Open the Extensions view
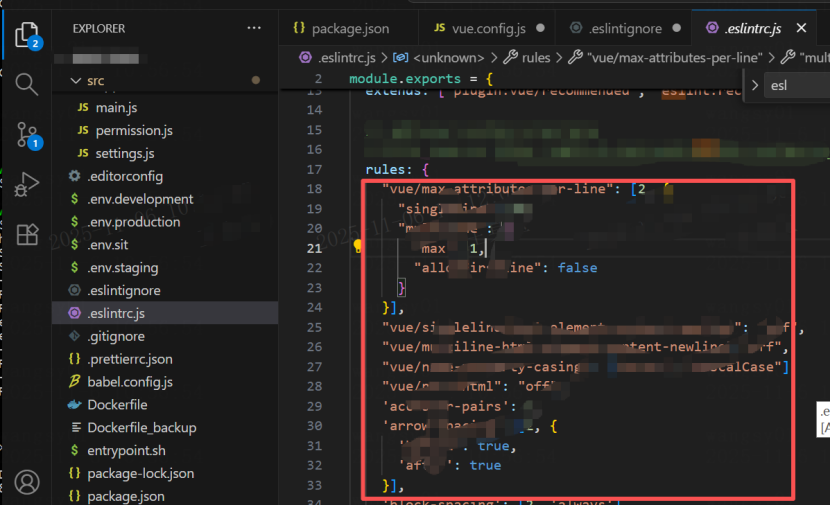This screenshot has height=506, width=830. tap(27, 234)
